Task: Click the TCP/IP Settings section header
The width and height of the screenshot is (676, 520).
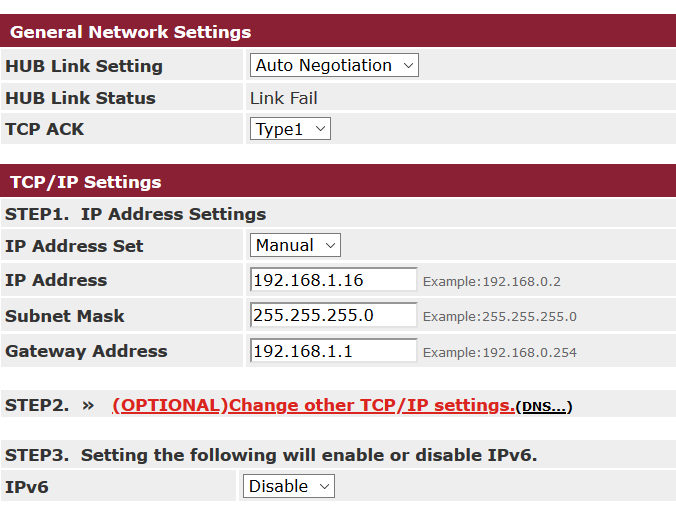Action: pos(85,182)
